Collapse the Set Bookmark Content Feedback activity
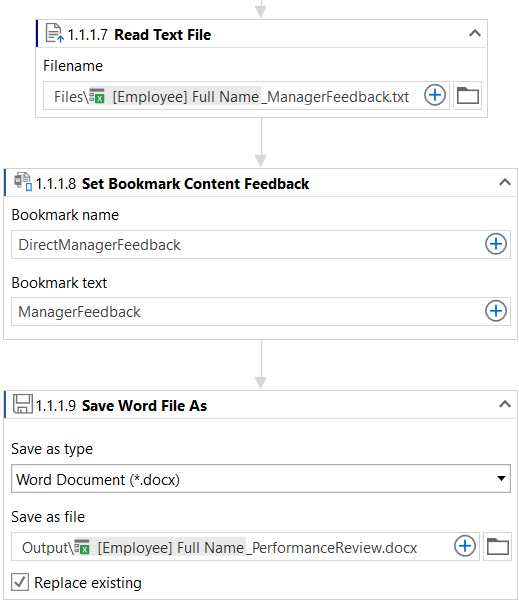Image resolution: width=519 pixels, height=601 pixels. (505, 182)
